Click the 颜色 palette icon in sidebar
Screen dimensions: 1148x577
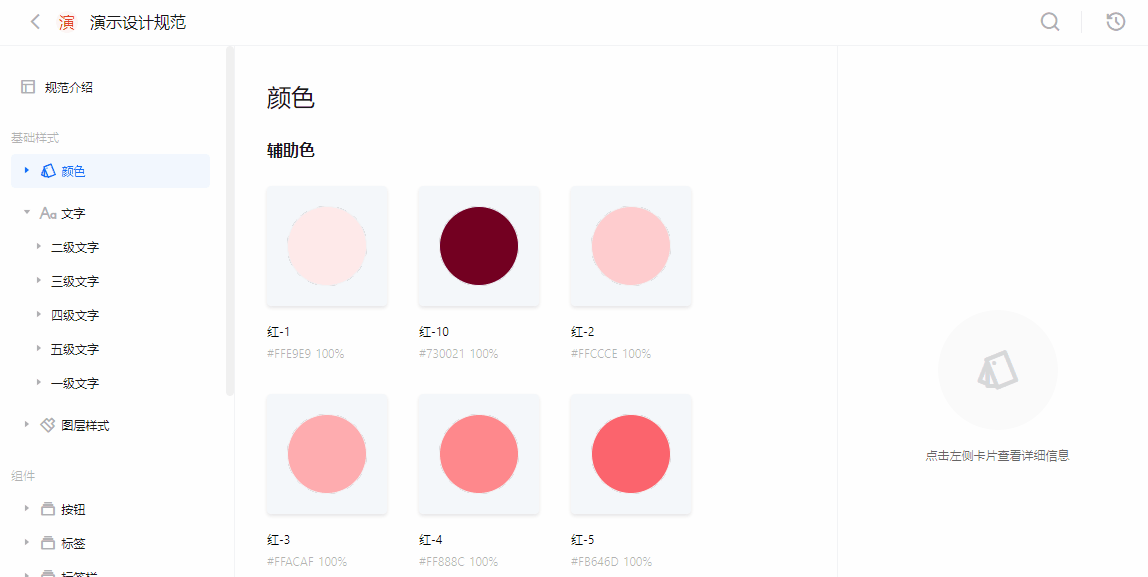(48, 171)
